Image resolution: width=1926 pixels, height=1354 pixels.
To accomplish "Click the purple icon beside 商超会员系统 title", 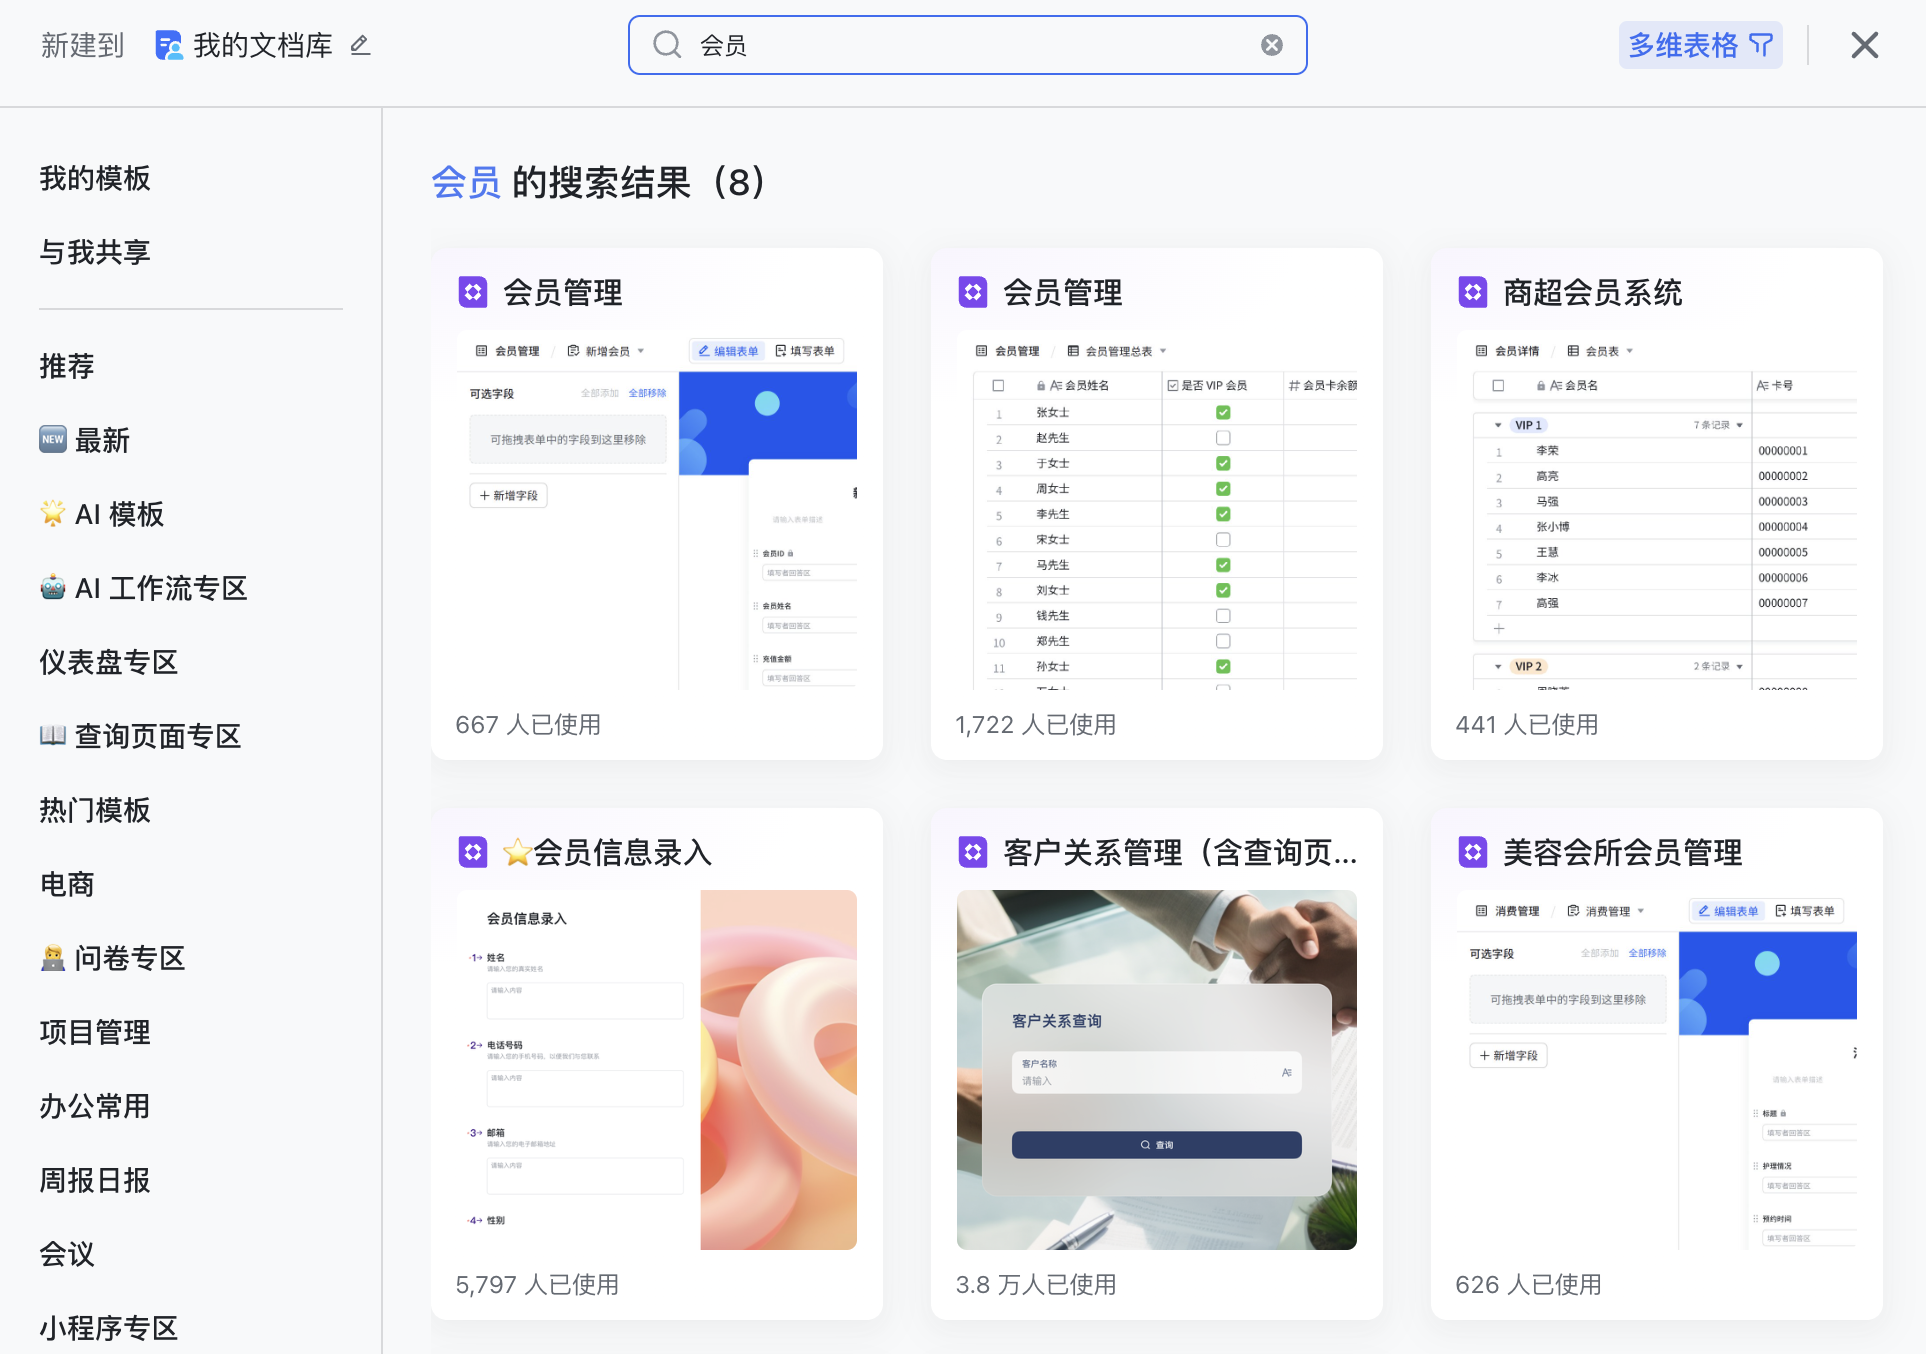I will click(x=1473, y=292).
